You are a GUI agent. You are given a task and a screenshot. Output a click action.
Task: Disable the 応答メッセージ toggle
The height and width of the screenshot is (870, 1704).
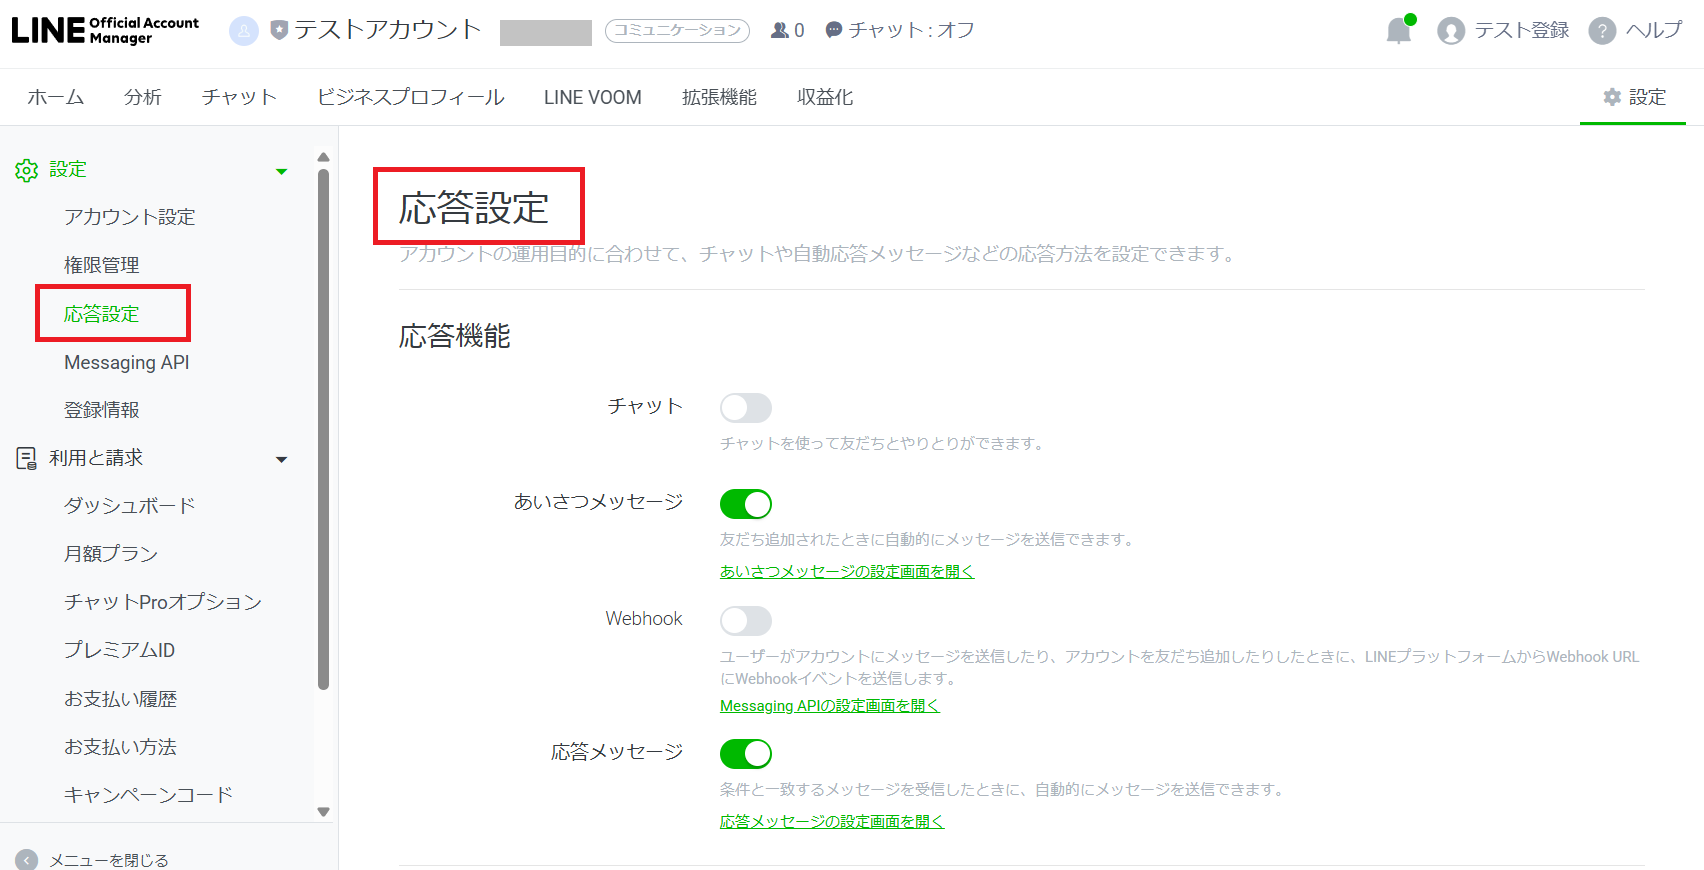pos(746,754)
